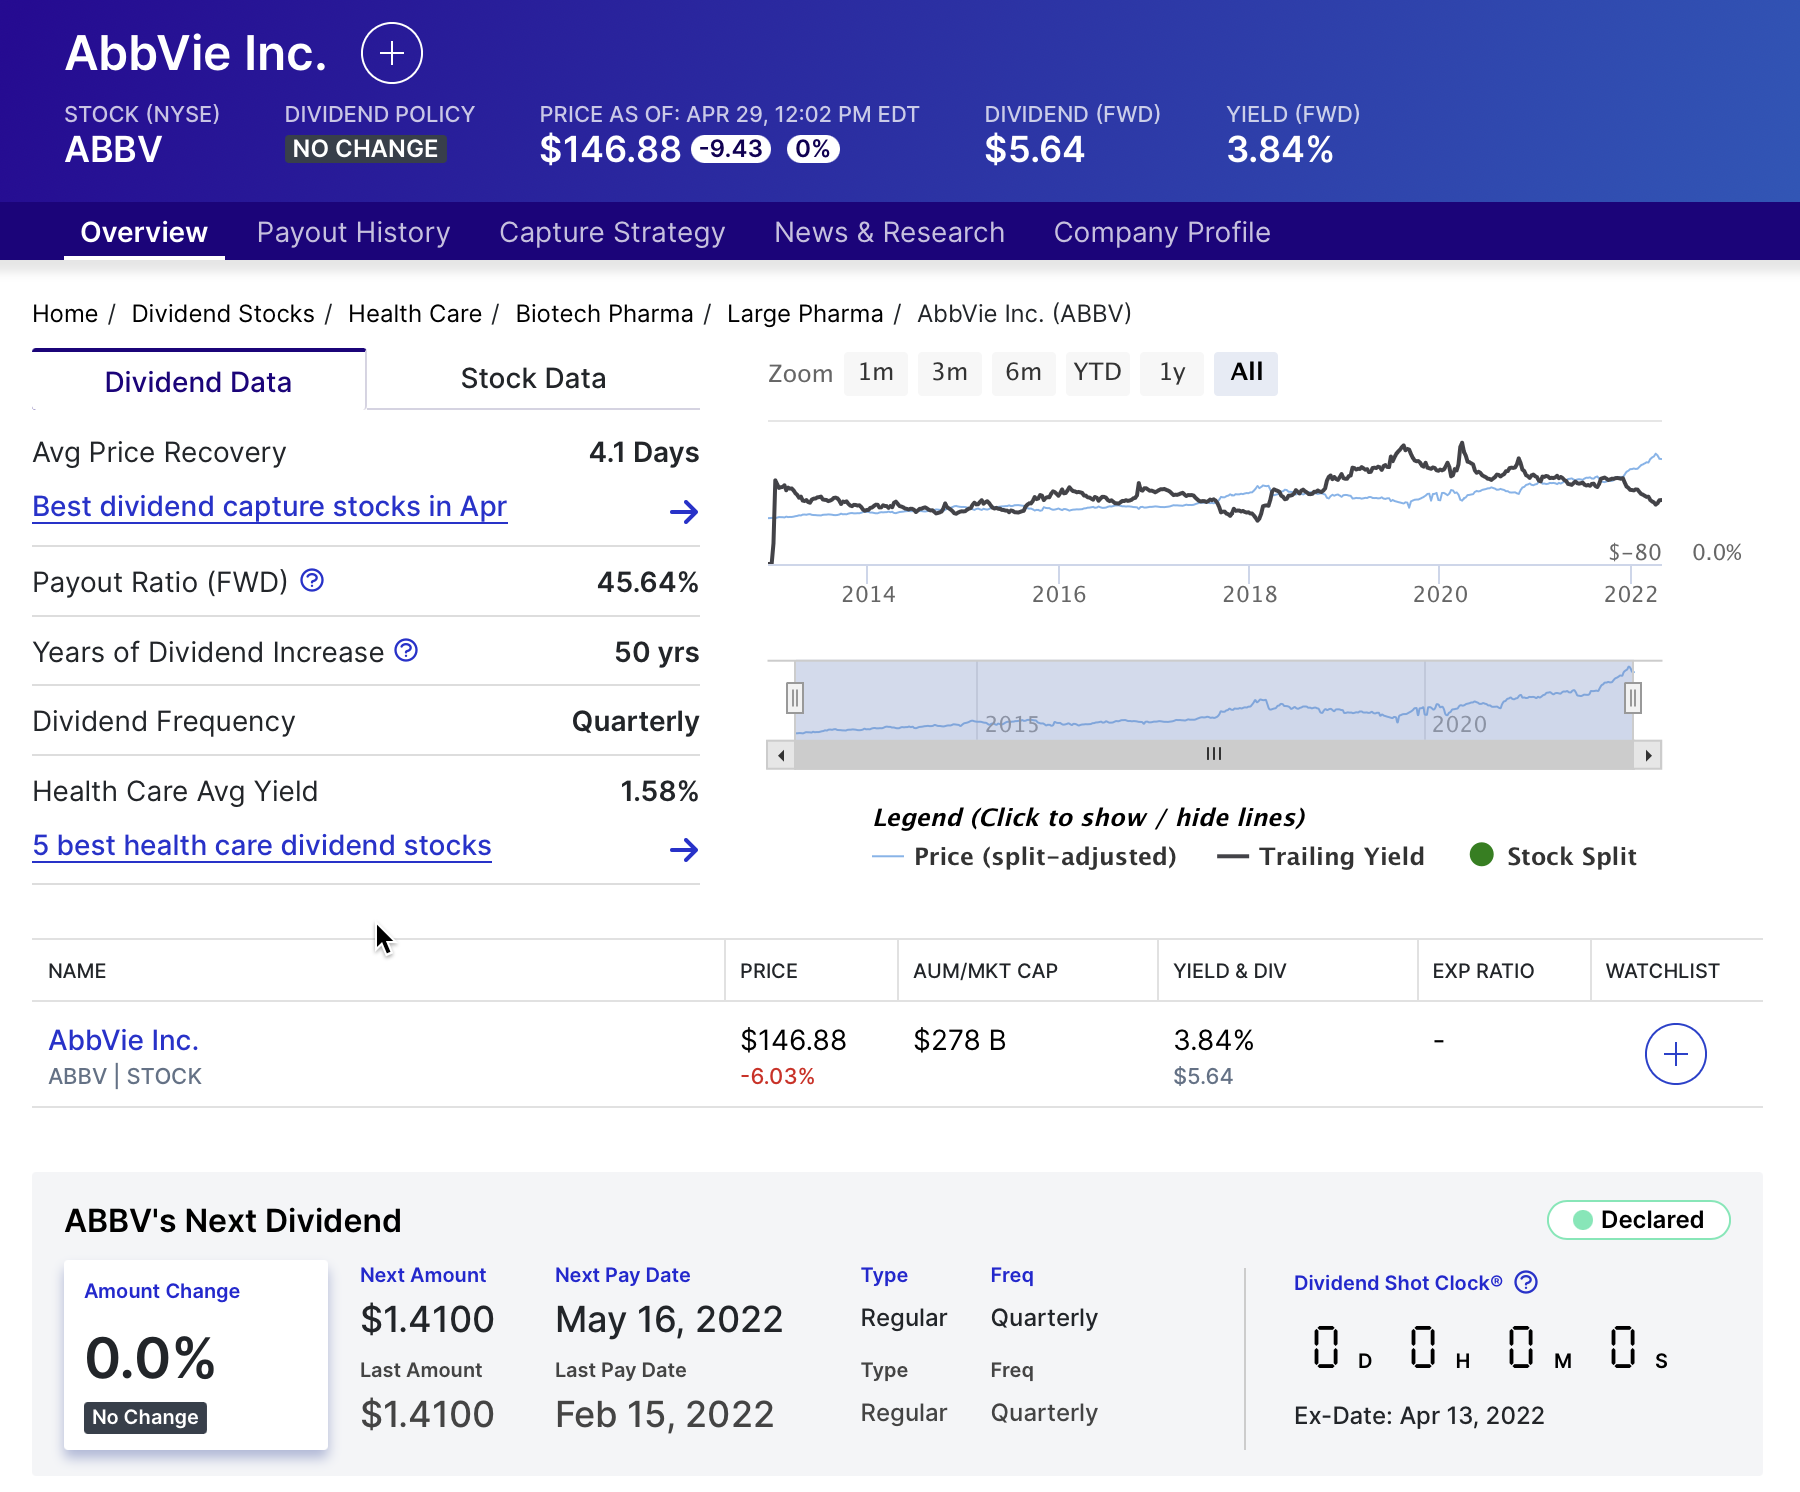The width and height of the screenshot is (1800, 1492).
Task: Switch to the Stock Data tab
Action: 533,378
